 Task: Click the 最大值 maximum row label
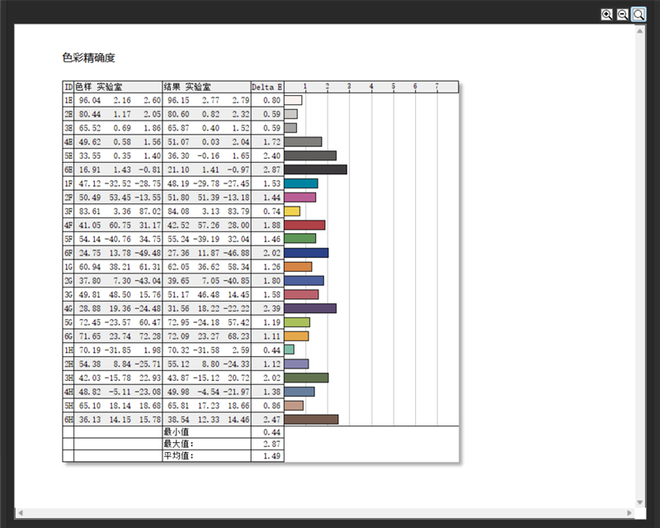pyautogui.click(x=178, y=444)
